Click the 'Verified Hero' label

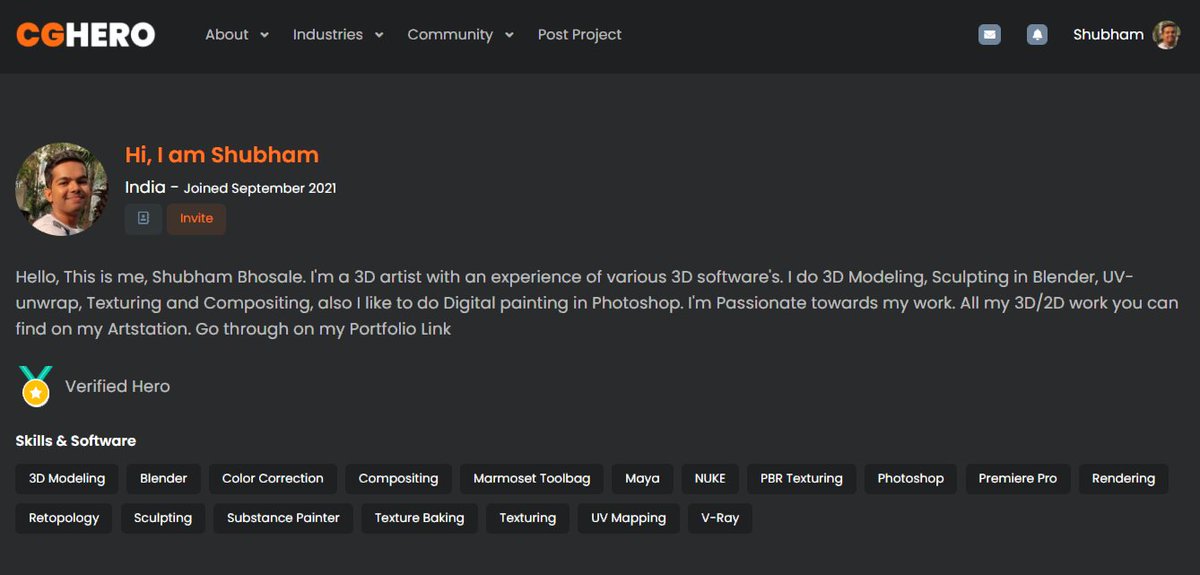pos(117,386)
